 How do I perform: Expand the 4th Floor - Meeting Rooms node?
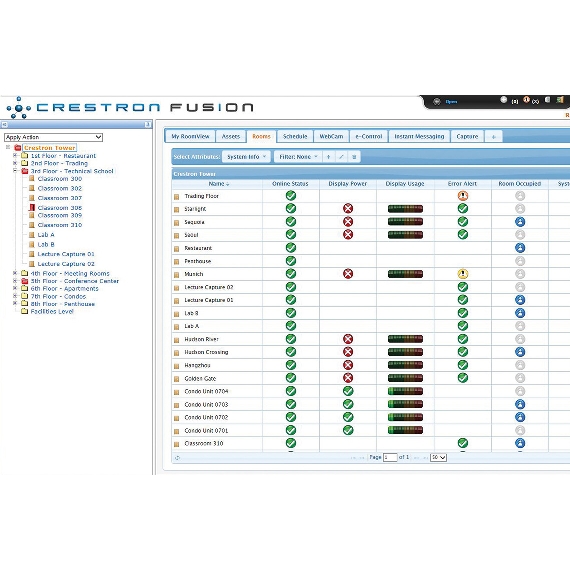coord(15,273)
